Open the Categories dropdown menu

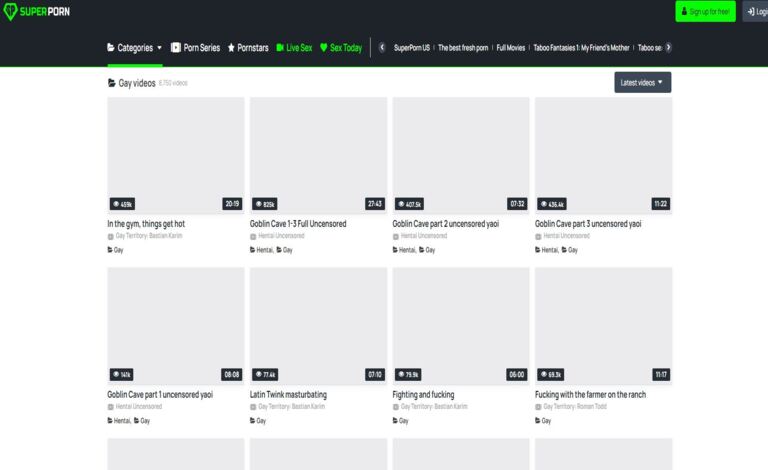click(x=135, y=47)
